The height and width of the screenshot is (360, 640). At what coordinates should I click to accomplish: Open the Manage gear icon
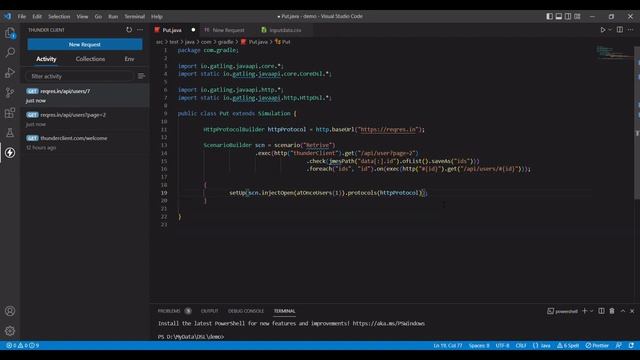(10, 331)
